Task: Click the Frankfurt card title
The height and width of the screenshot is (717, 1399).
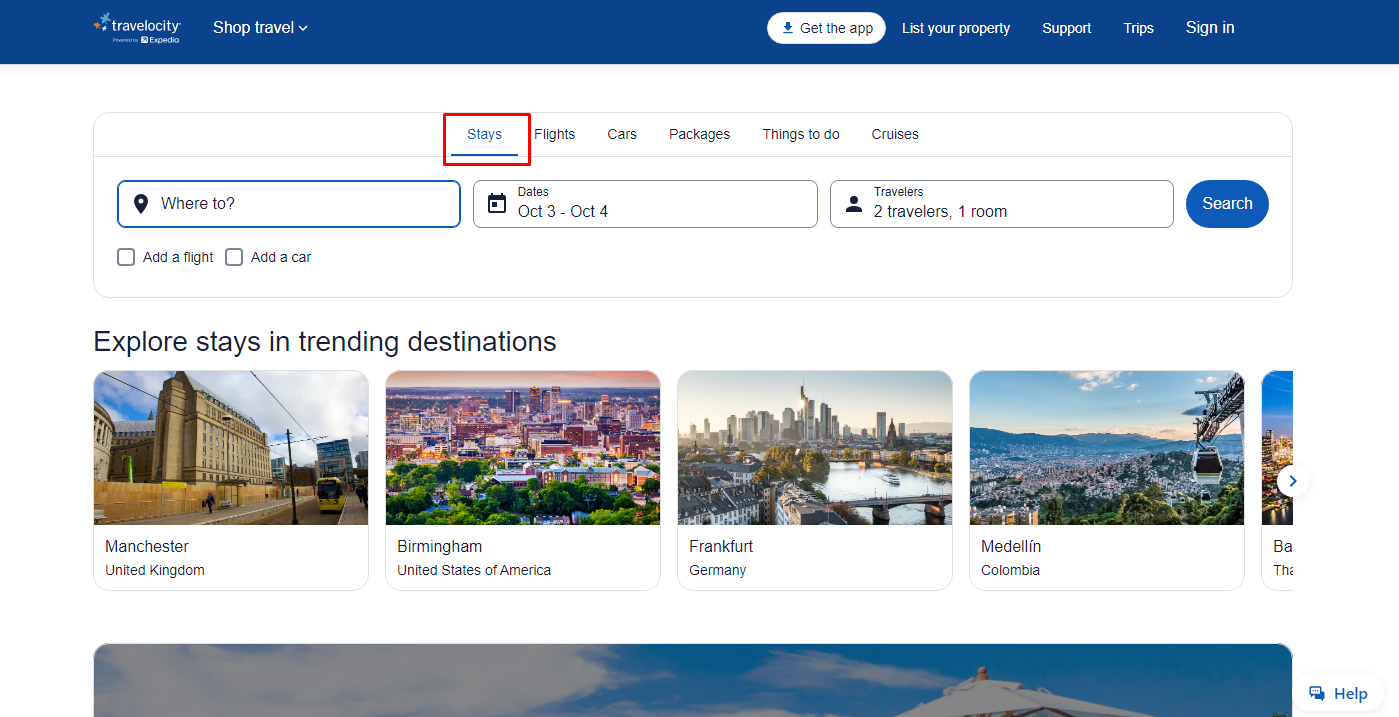Action: [721, 547]
